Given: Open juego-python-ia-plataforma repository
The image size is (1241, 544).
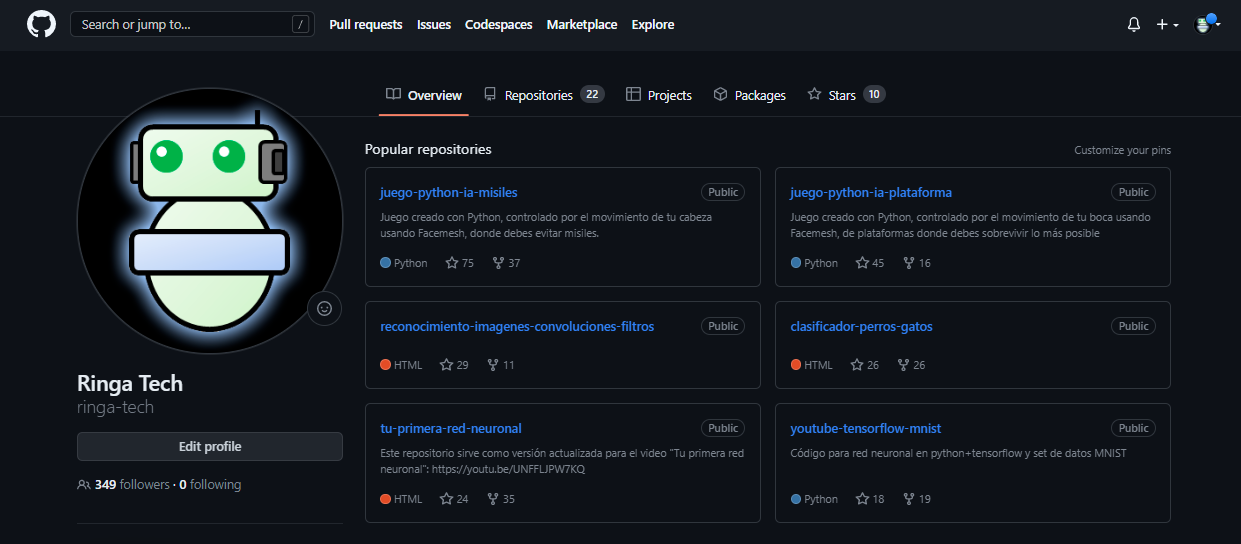Looking at the screenshot, I should tap(871, 192).
